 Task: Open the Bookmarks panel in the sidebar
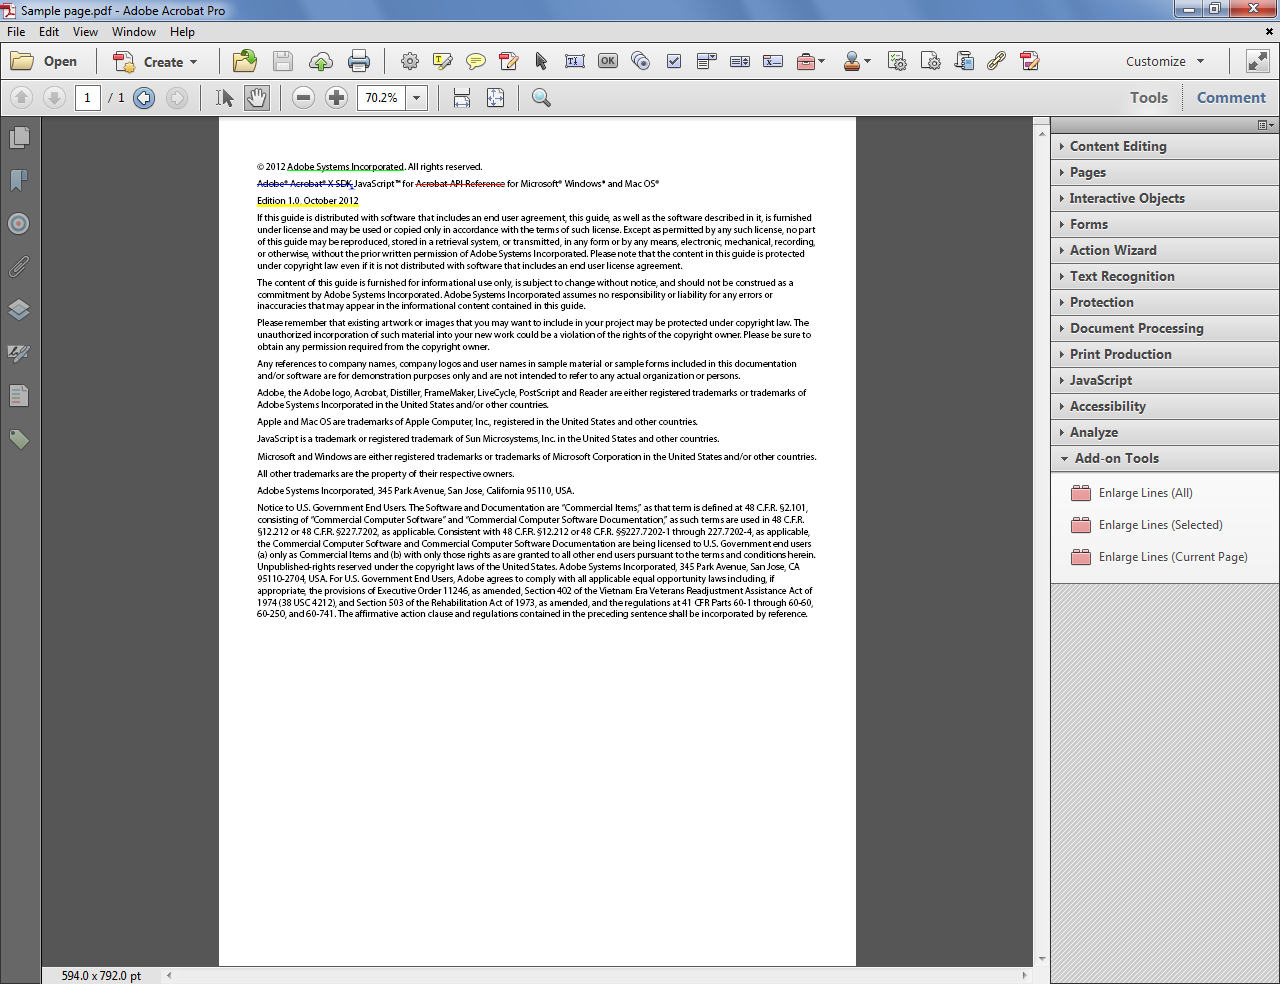pos(18,180)
